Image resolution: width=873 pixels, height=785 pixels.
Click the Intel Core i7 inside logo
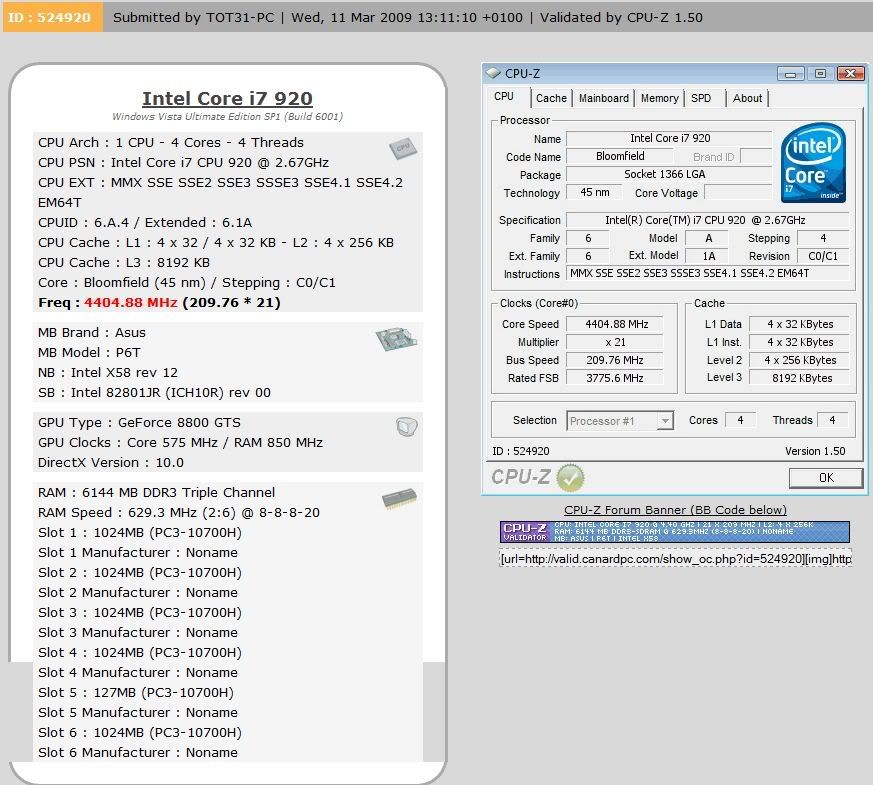click(x=813, y=163)
